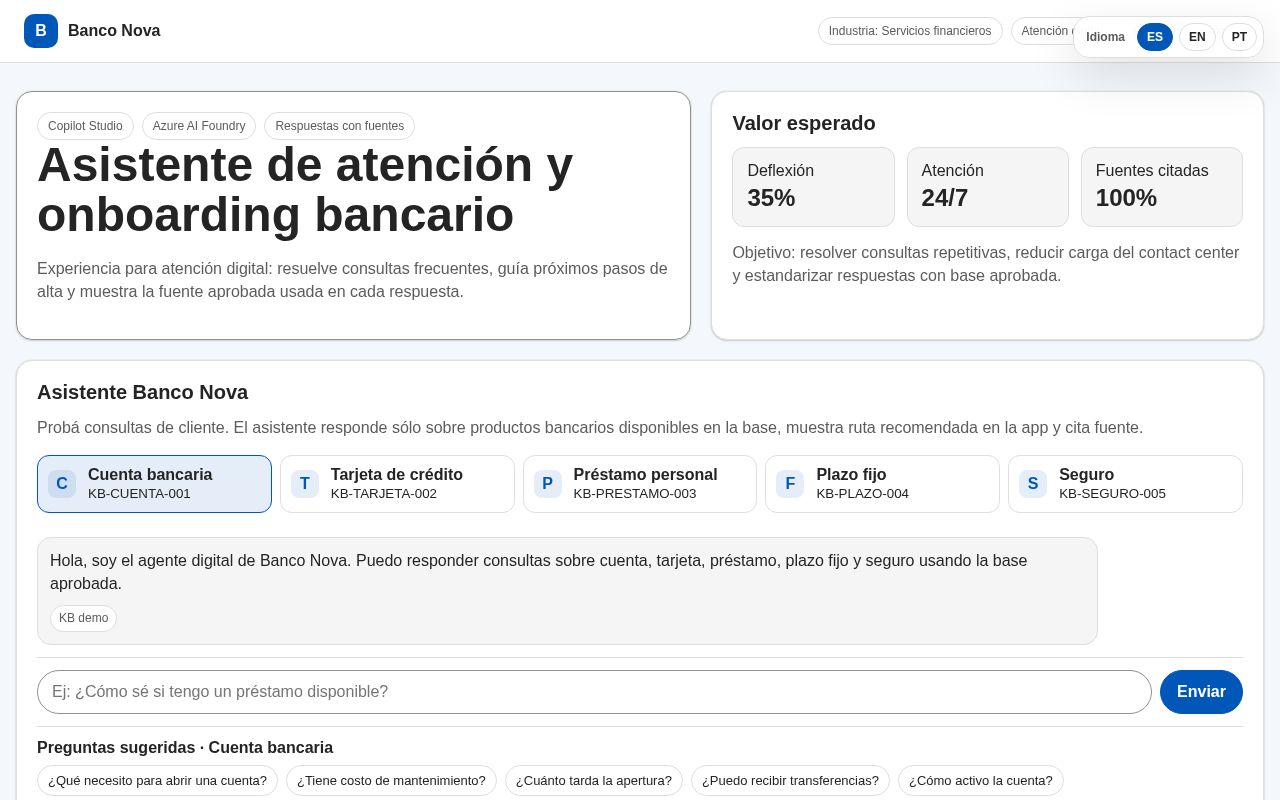This screenshot has height=800, width=1280.
Task: Open the Préstamo personal KB-PRESTAMO-003 tab
Action: [640, 484]
